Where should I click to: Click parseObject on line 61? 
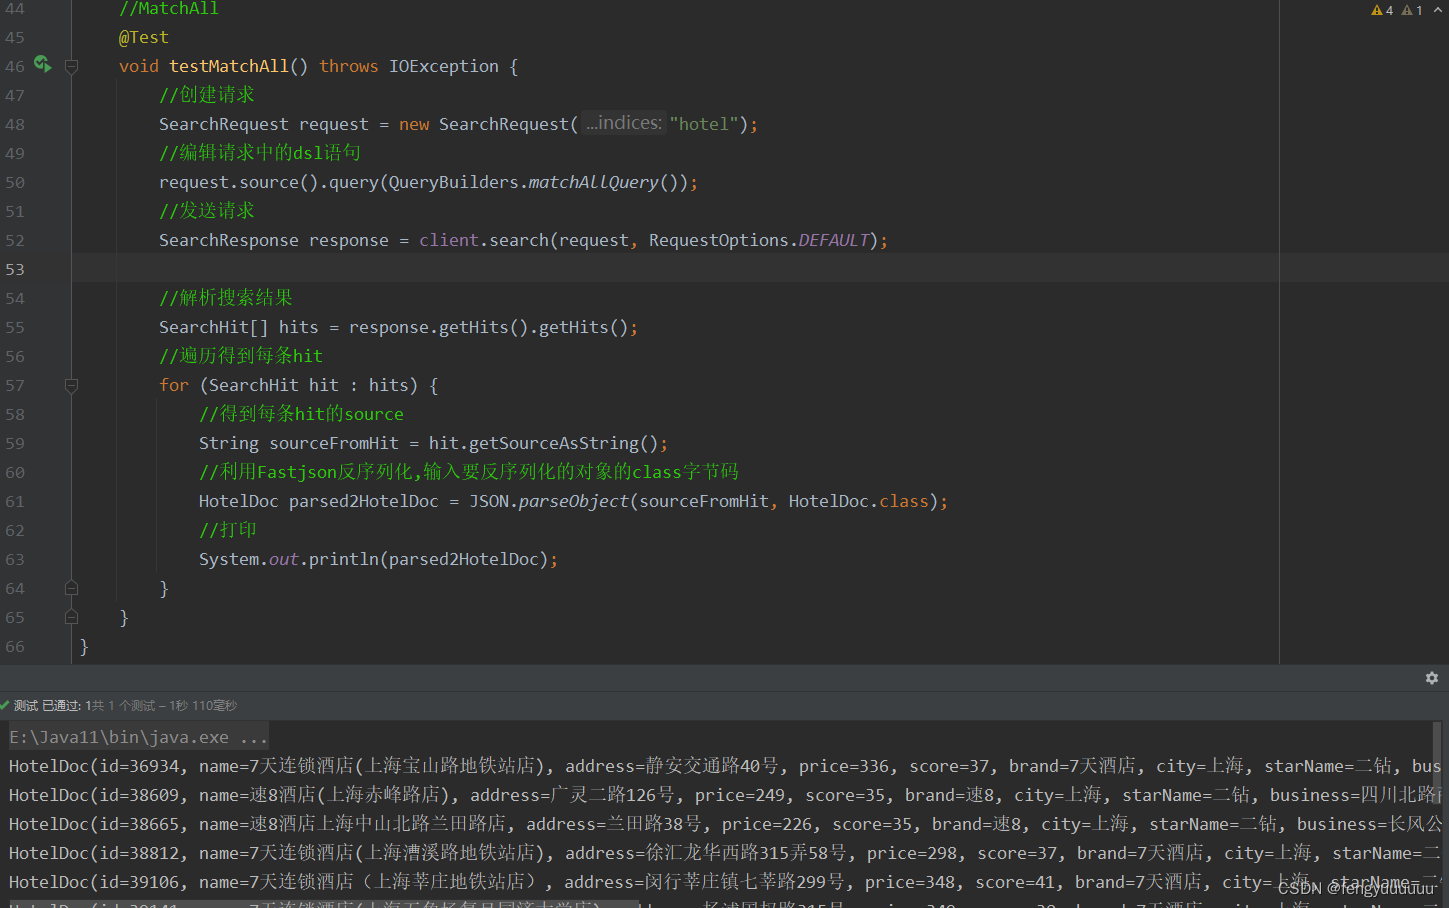574,501
